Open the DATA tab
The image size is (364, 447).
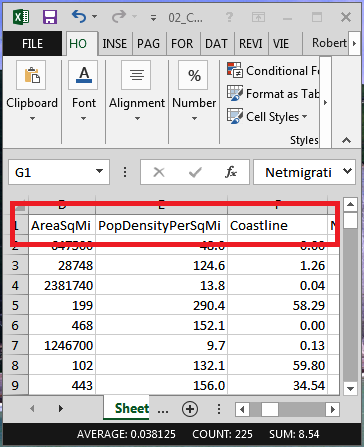click(x=216, y=44)
